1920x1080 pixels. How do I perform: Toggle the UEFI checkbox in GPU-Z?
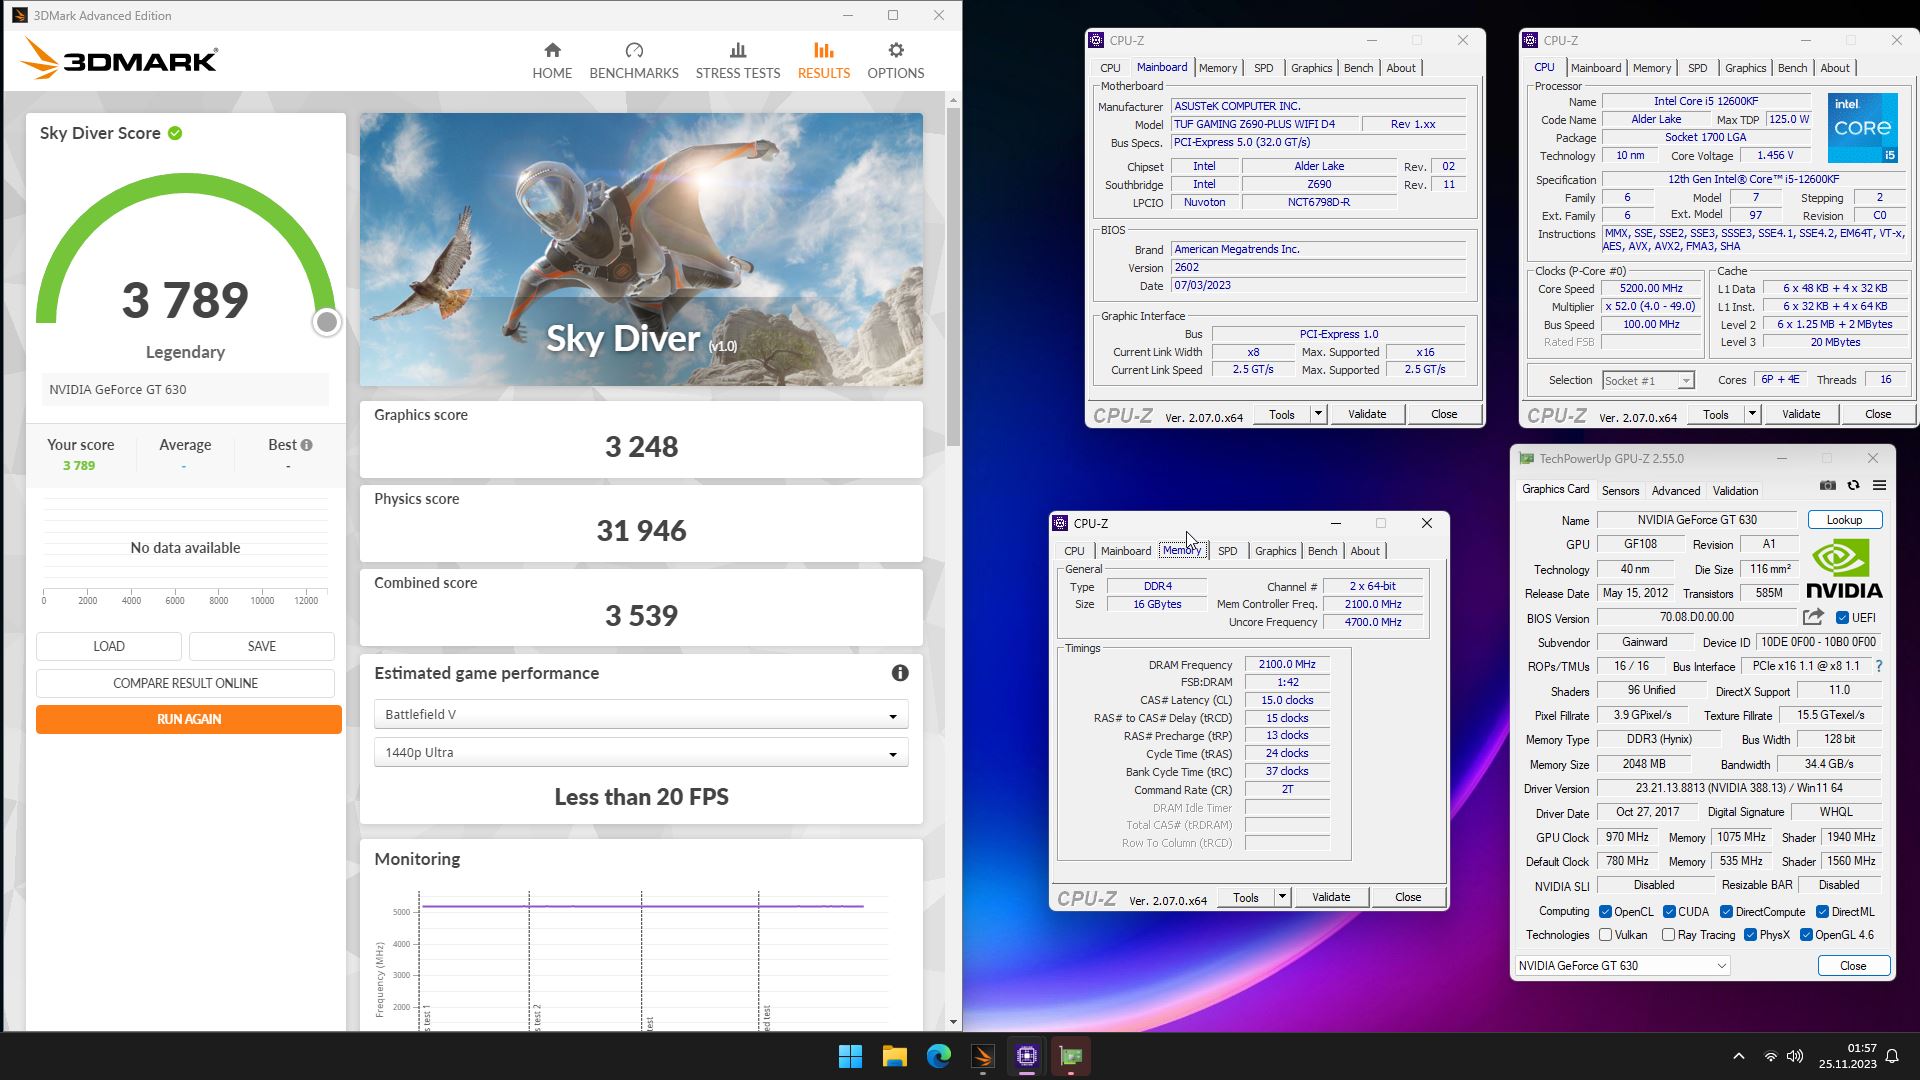pyautogui.click(x=1842, y=618)
